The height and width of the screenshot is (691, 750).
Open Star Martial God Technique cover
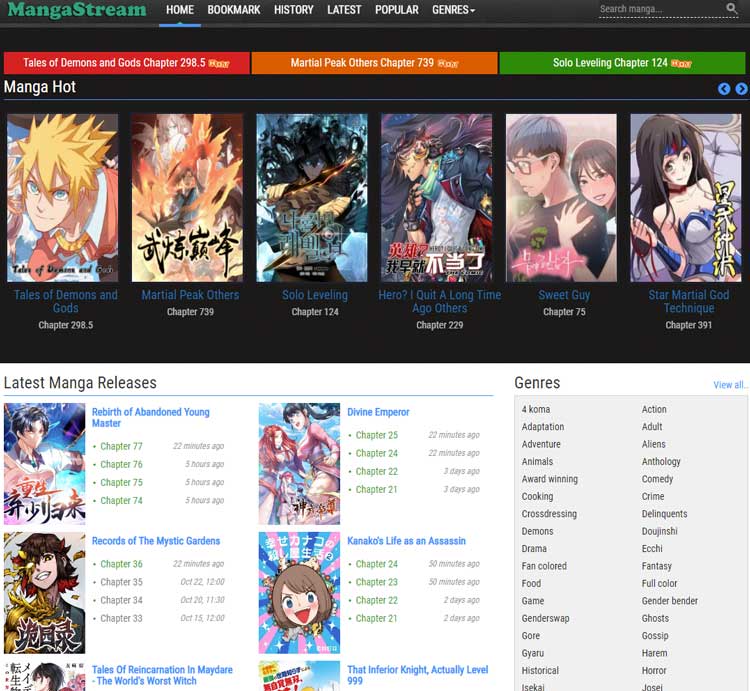click(686, 197)
